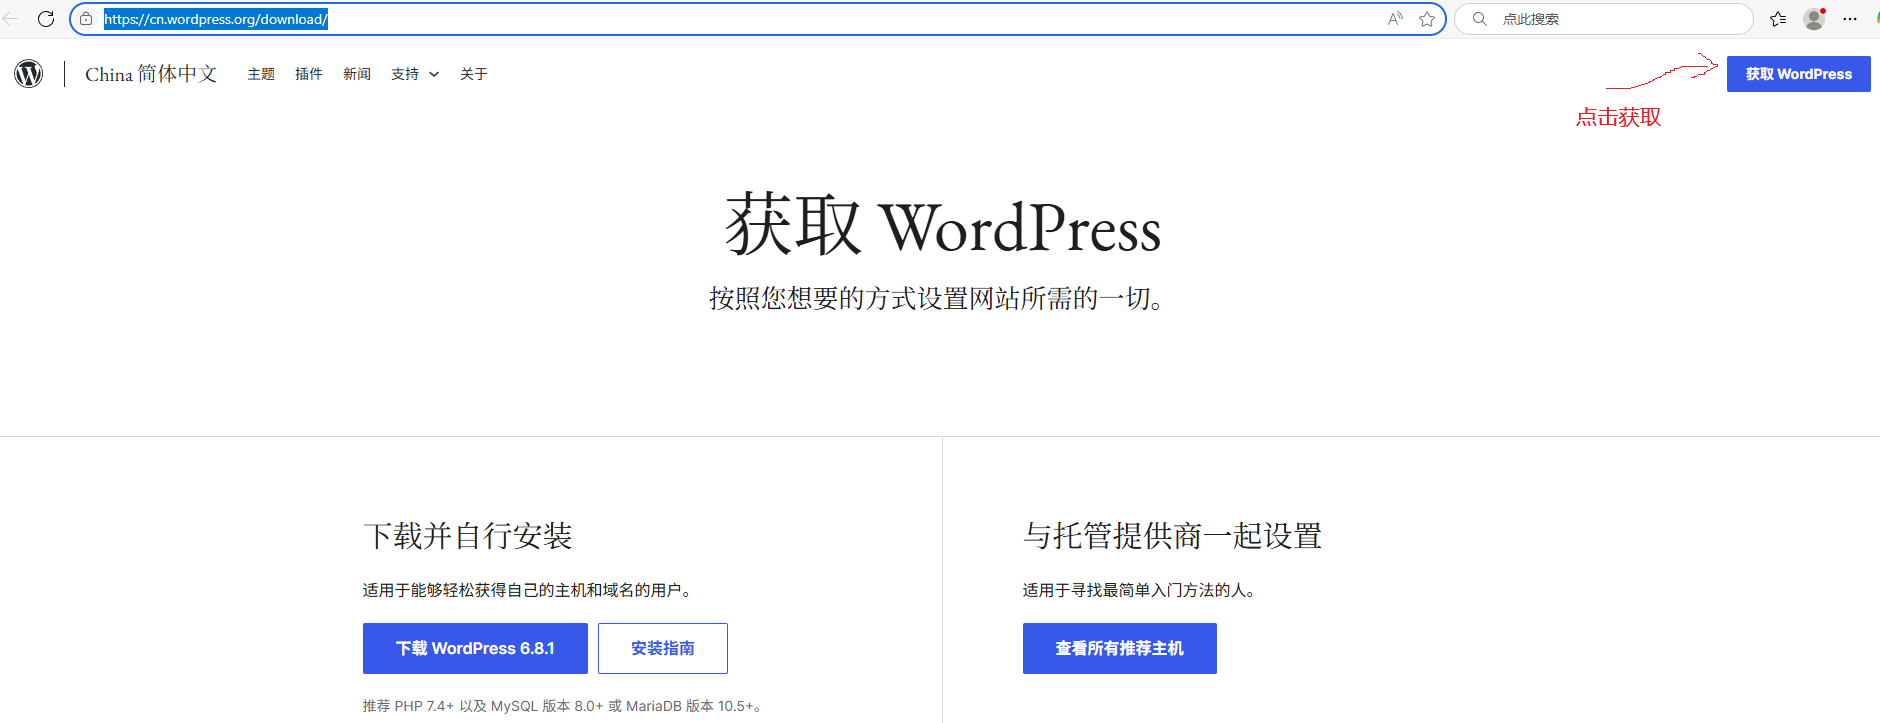
Task: Open the 插件 menu item
Action: (x=309, y=74)
